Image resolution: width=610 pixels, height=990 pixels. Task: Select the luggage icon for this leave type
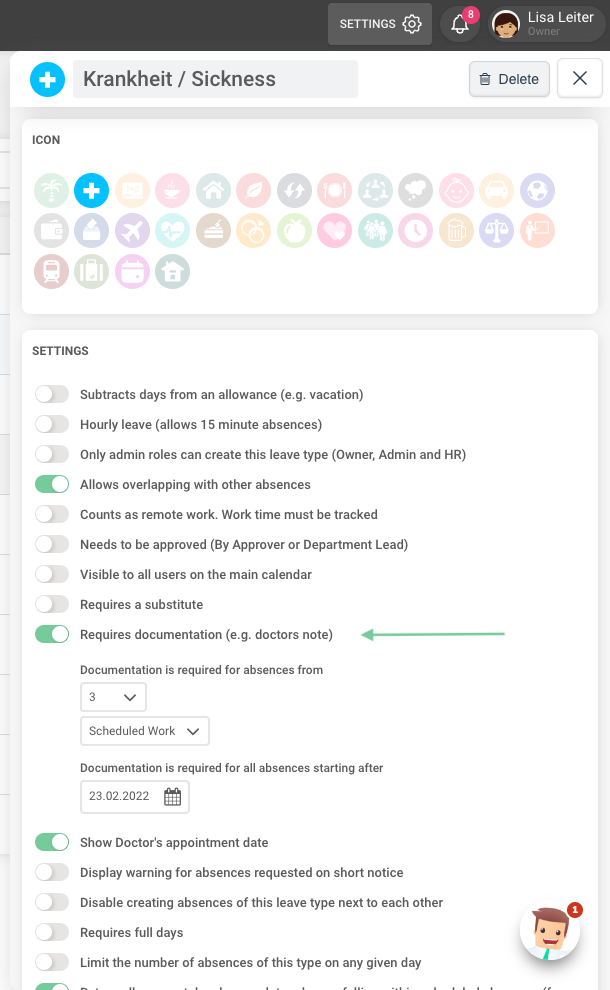(91, 271)
